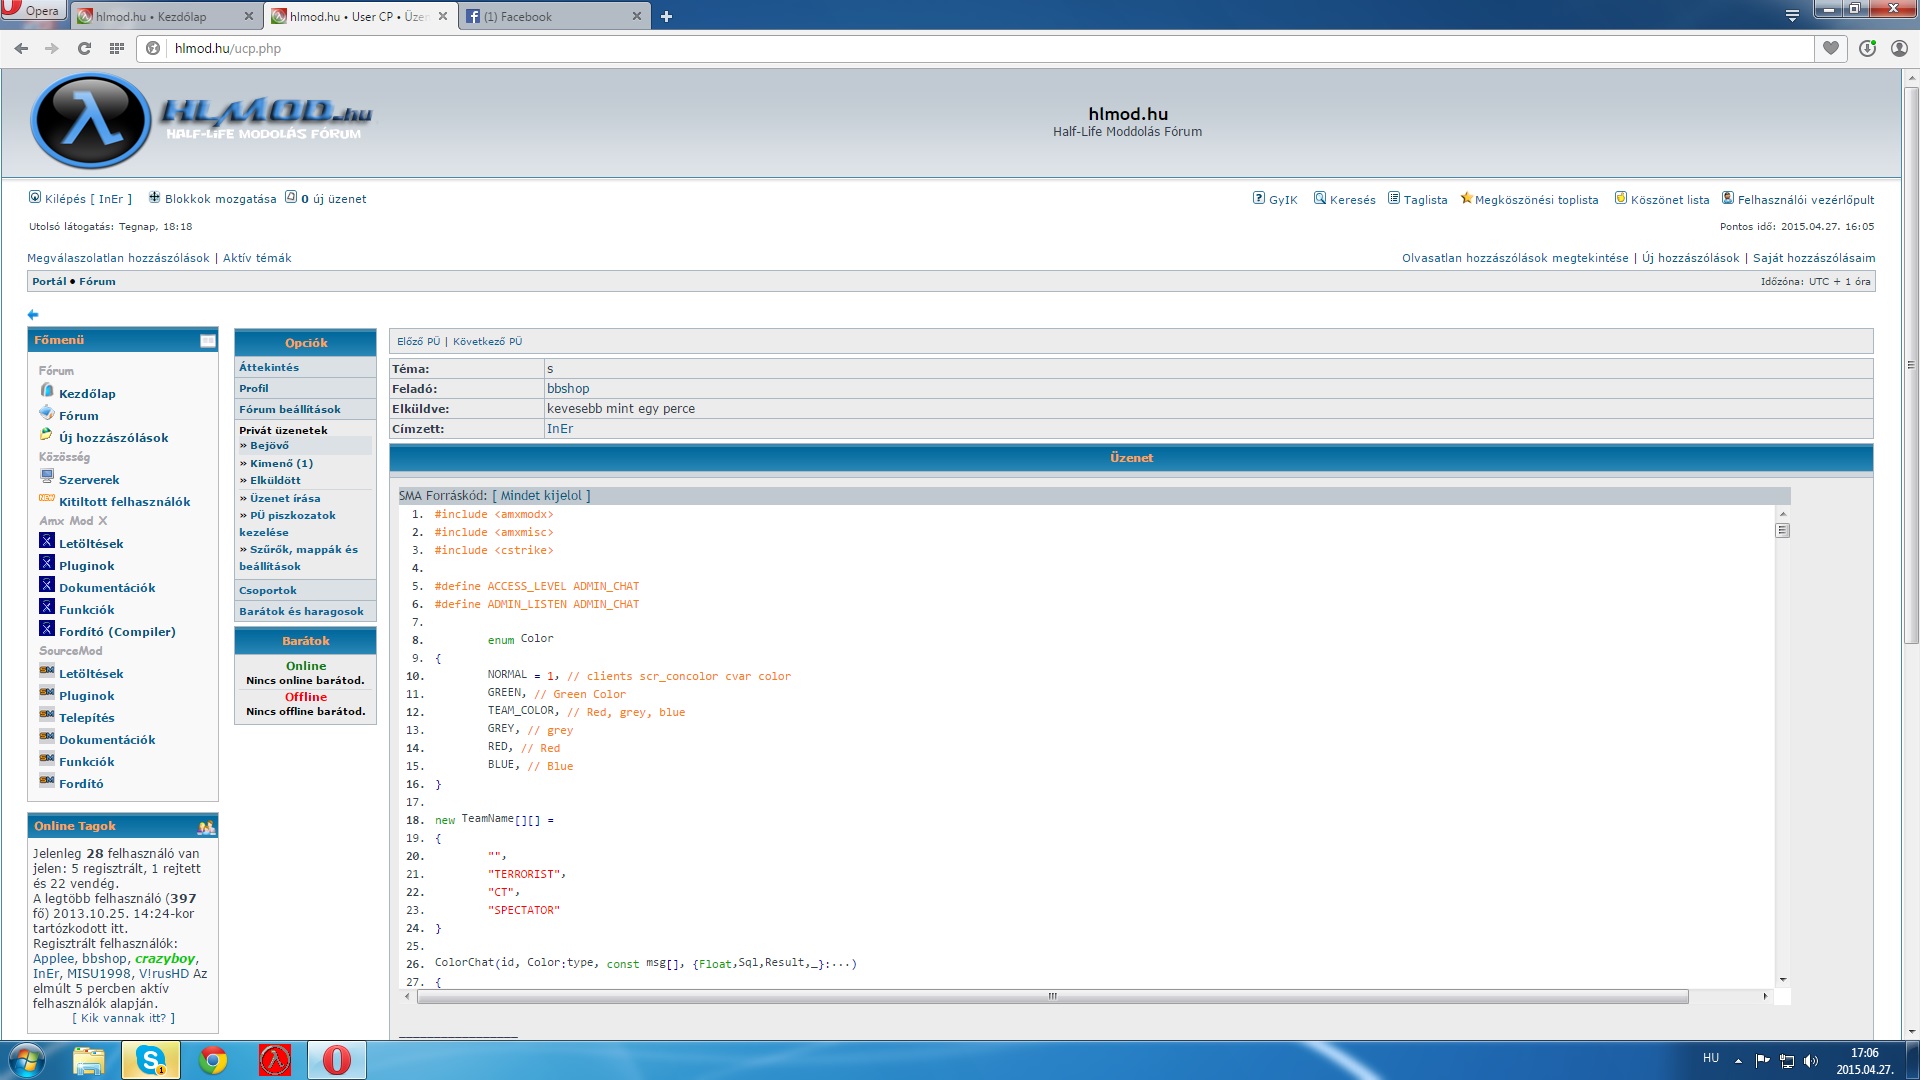This screenshot has width=1920, height=1080.
Task: Click scroll down arrow of code box
Action: click(1782, 980)
